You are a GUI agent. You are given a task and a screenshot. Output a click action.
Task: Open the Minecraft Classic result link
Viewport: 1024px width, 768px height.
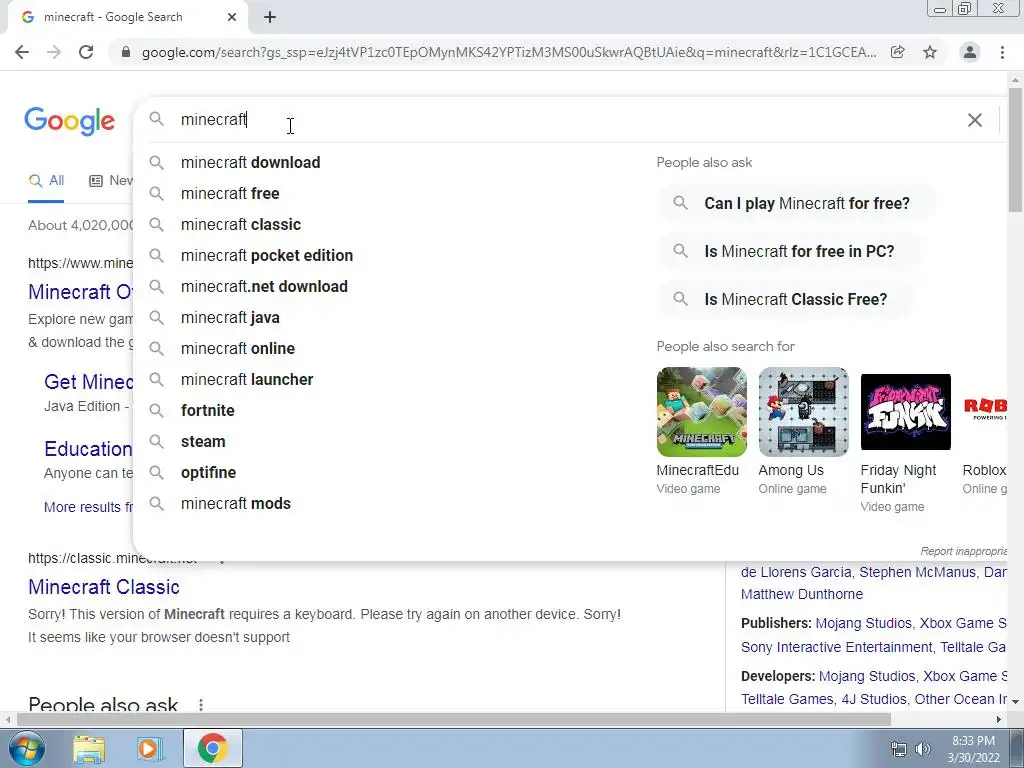(x=104, y=587)
